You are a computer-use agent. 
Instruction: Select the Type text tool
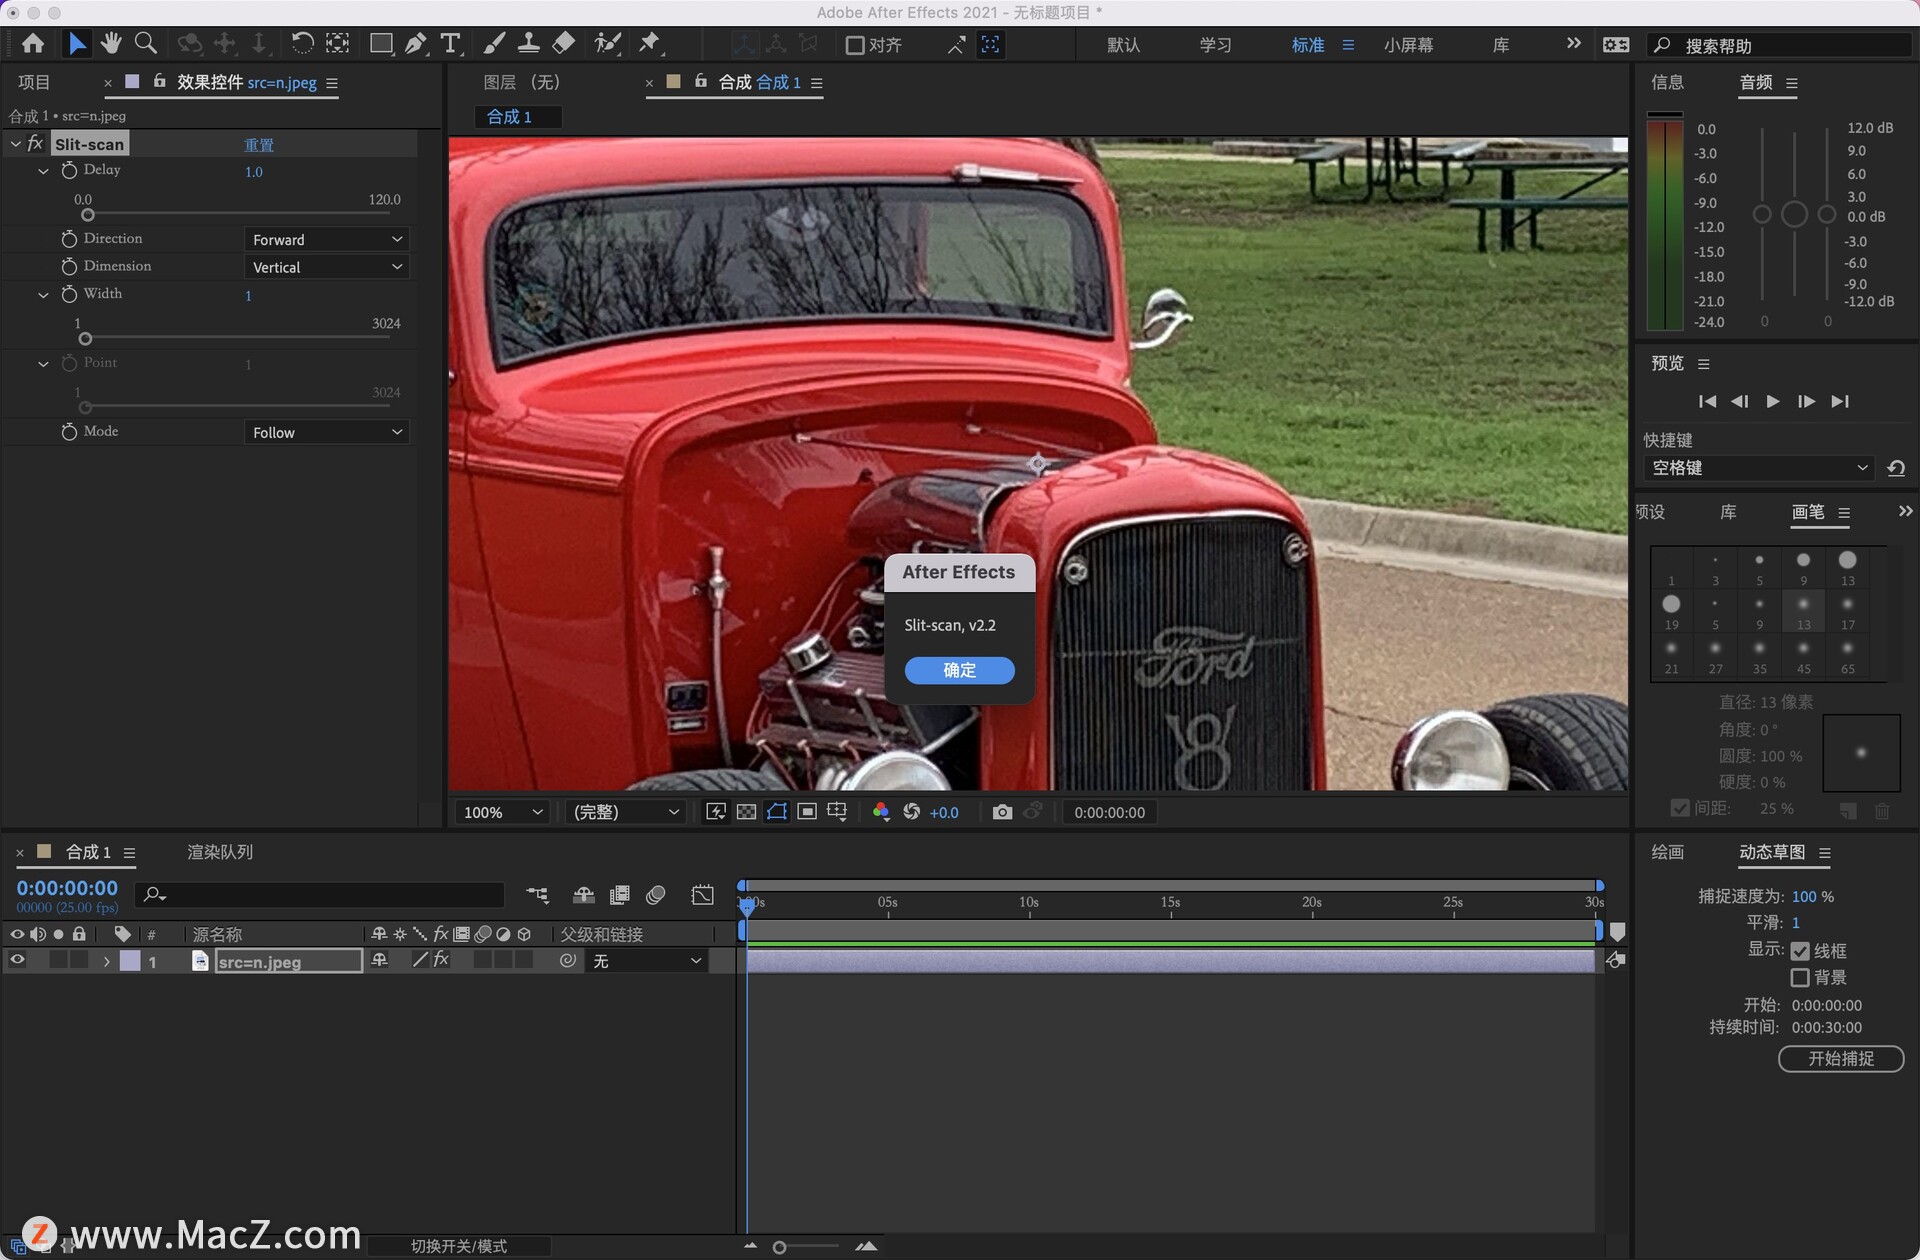451,43
